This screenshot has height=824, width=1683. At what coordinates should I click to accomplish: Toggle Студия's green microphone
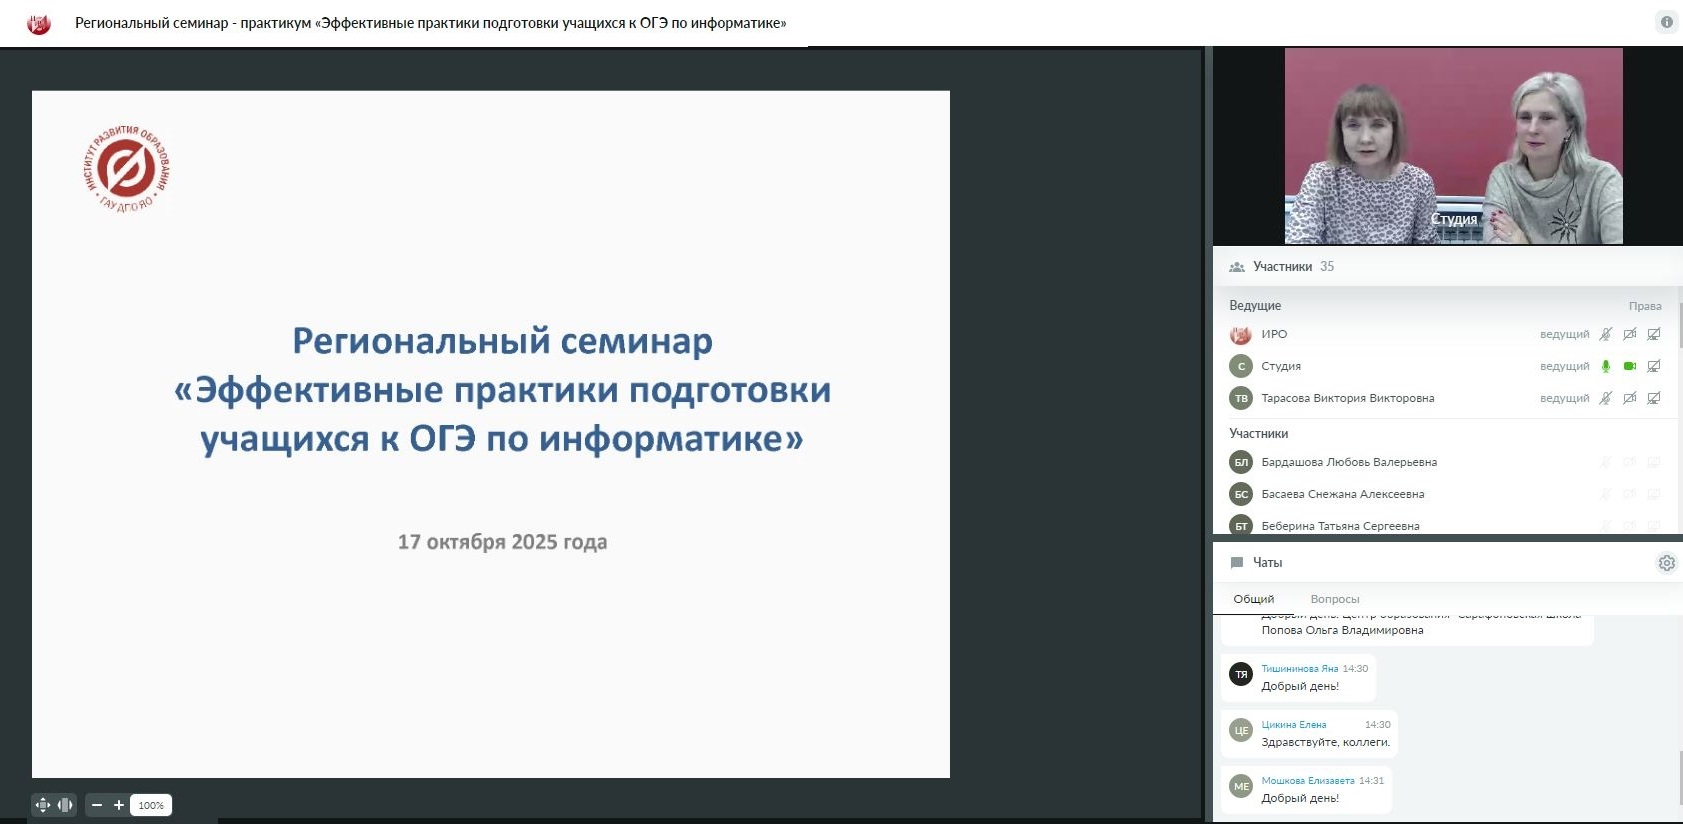point(1606,366)
